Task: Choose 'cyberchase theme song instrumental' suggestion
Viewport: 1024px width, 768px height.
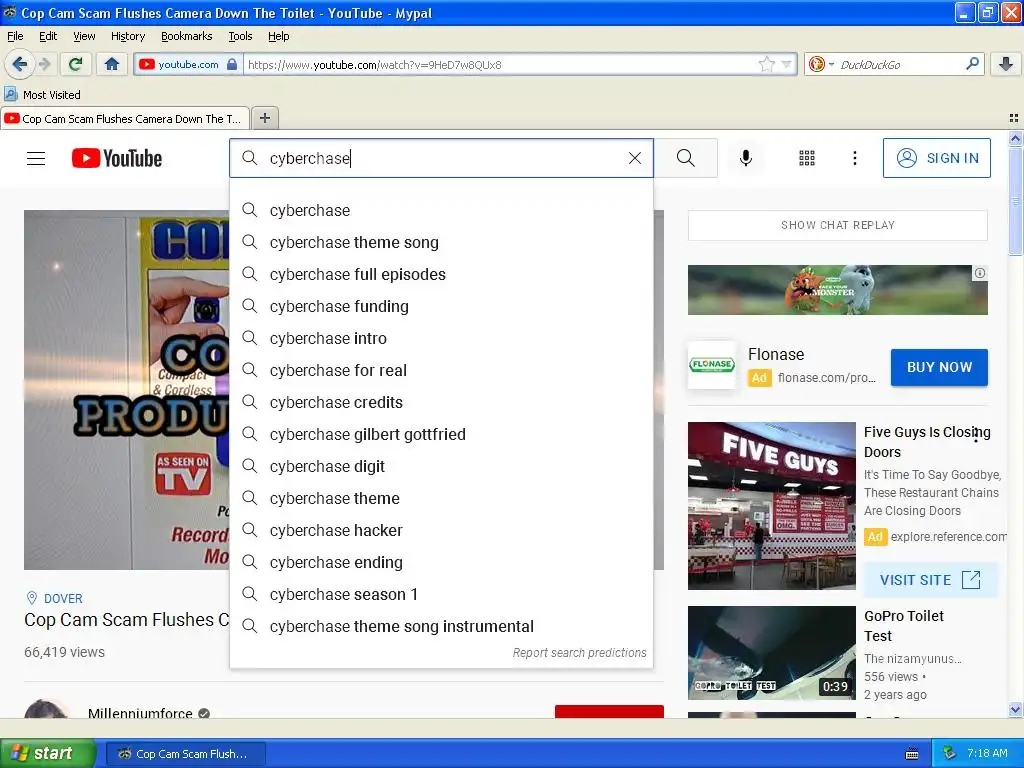Action: pyautogui.click(x=441, y=626)
